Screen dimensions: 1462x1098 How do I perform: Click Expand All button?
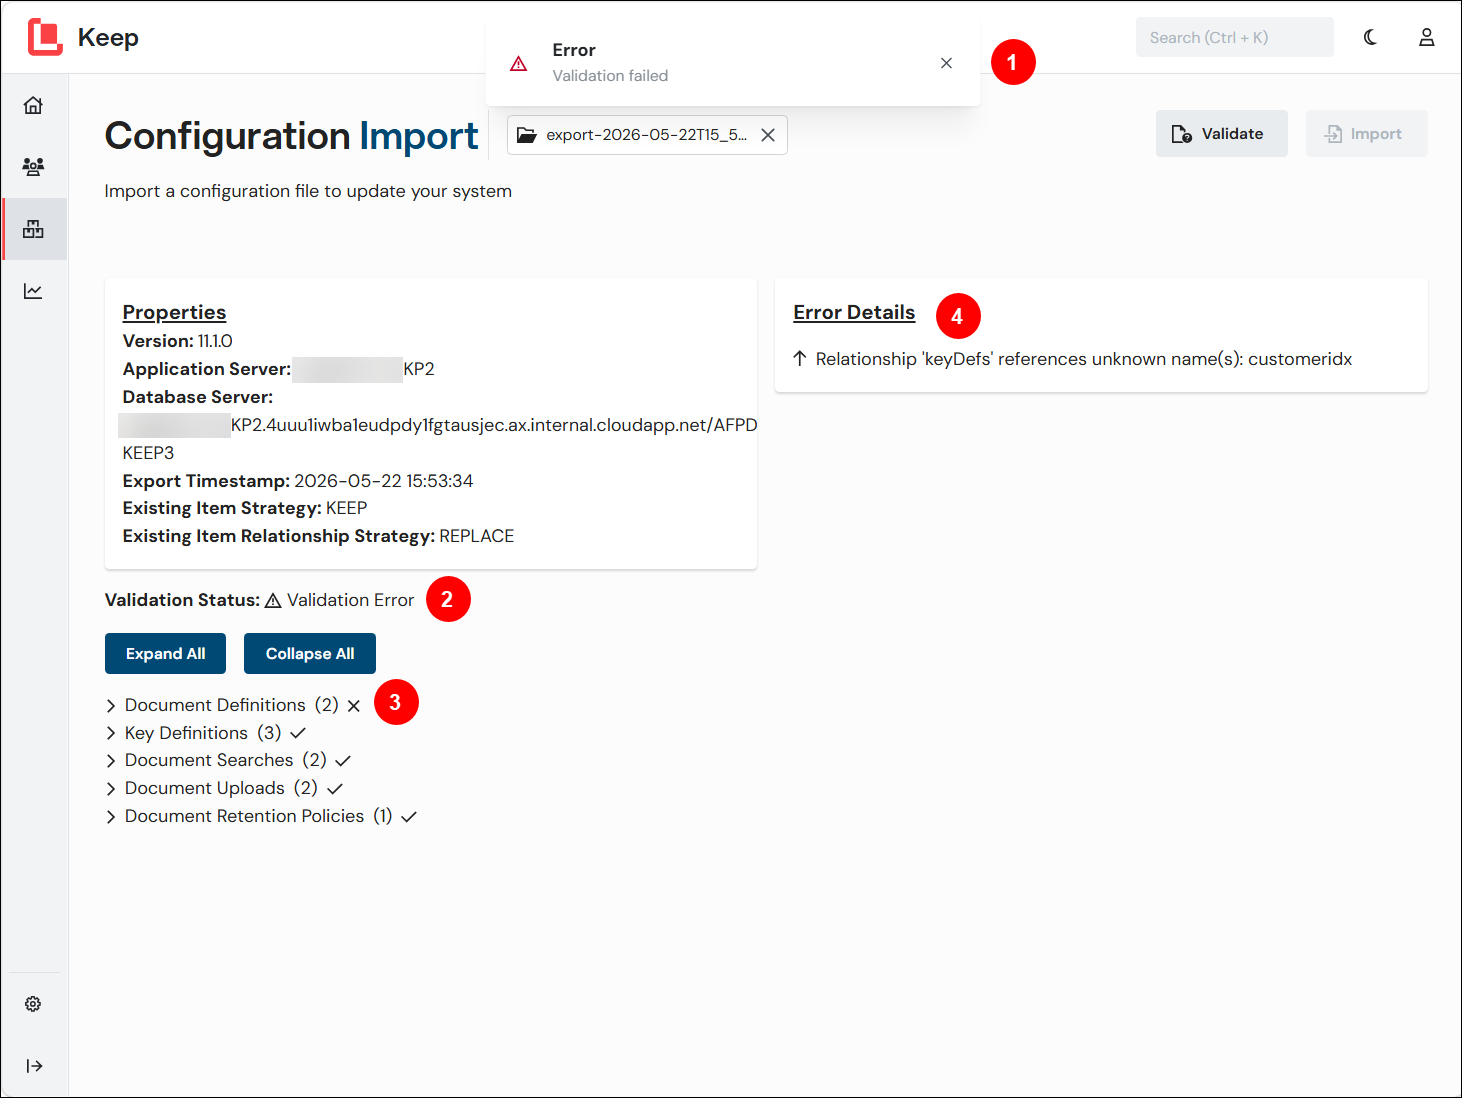point(165,654)
